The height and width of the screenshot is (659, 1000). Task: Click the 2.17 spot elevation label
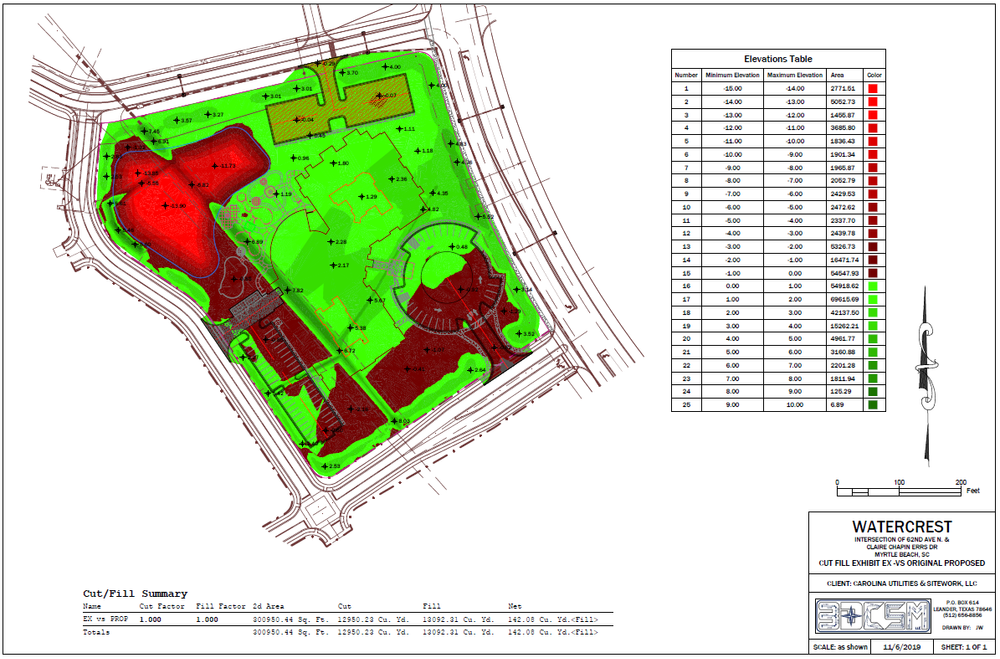coord(342,265)
